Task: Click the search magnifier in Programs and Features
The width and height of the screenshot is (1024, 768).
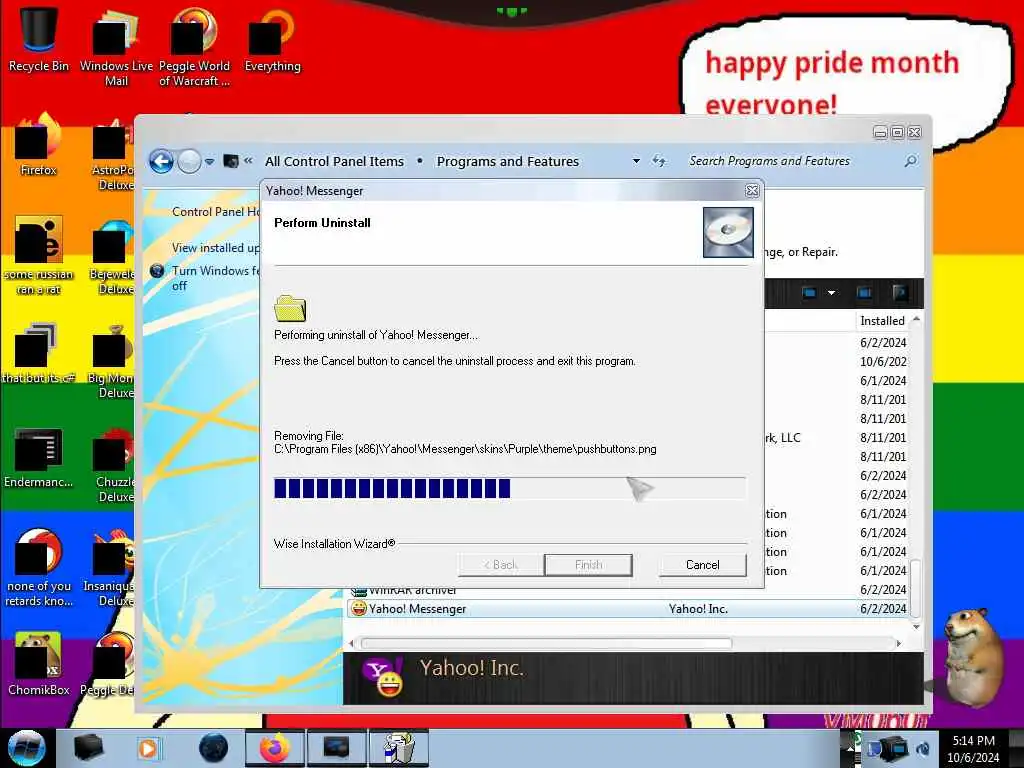Action: click(910, 161)
